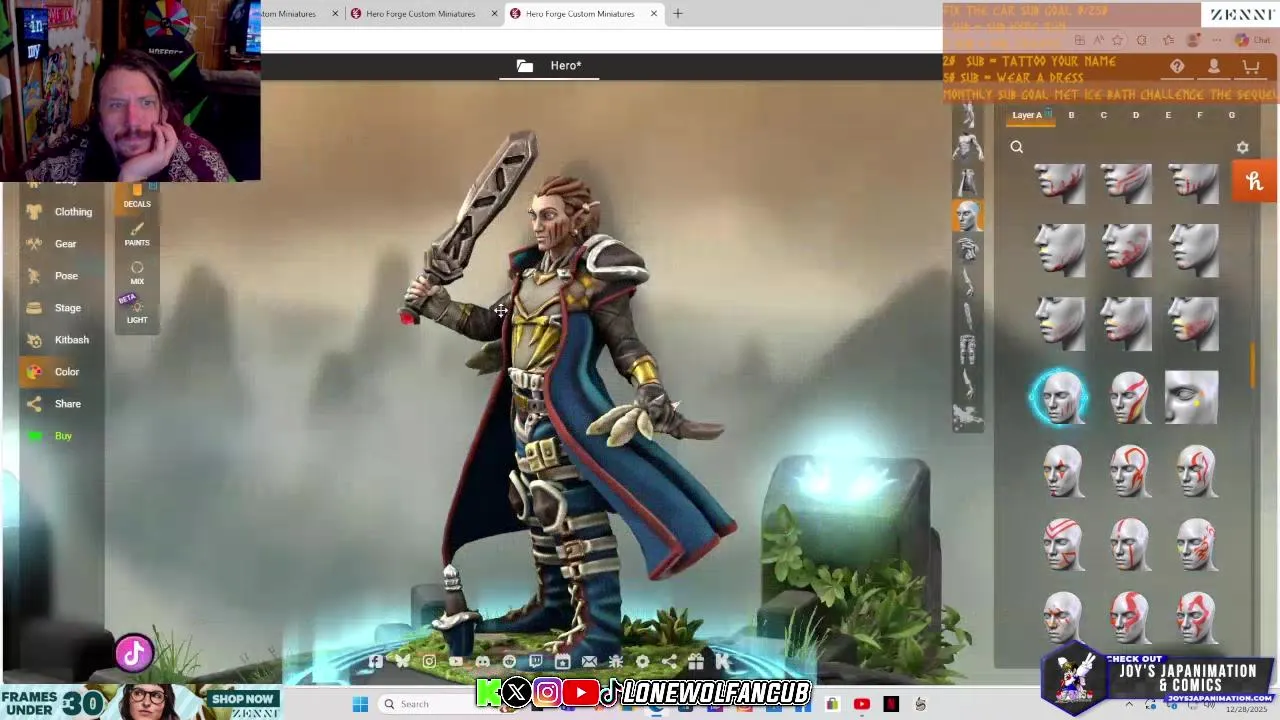Open the Kitbash category
The width and height of the screenshot is (1280, 720).
[x=60, y=340]
